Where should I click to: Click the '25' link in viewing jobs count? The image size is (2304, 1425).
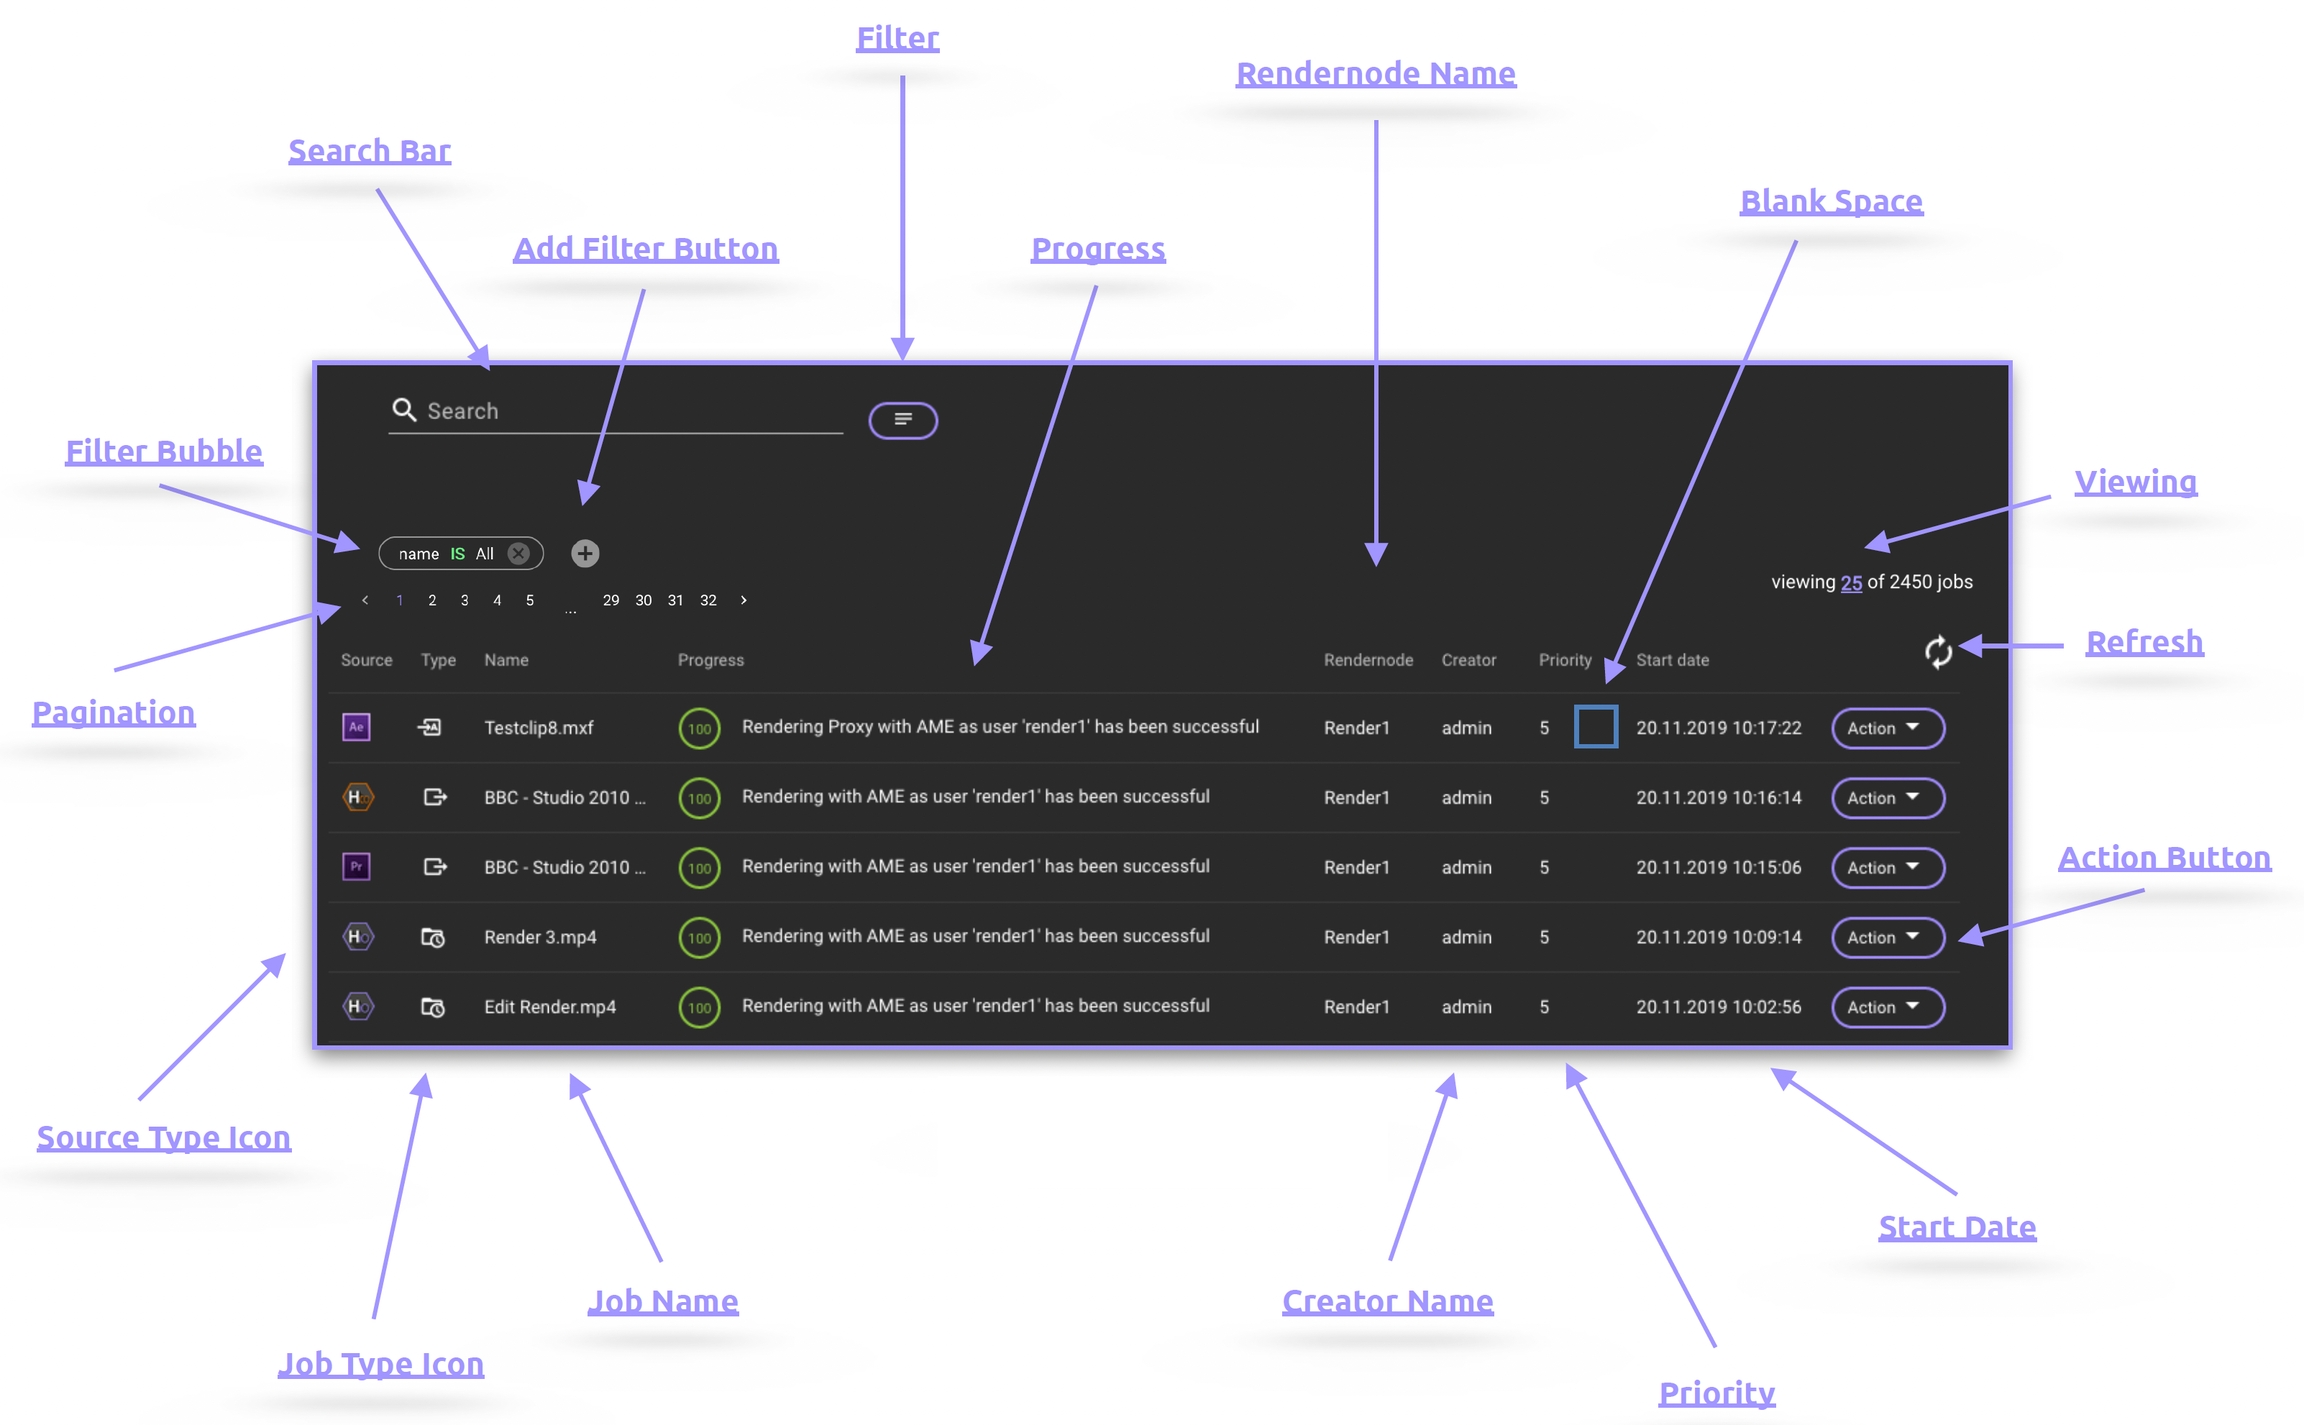point(1851,582)
